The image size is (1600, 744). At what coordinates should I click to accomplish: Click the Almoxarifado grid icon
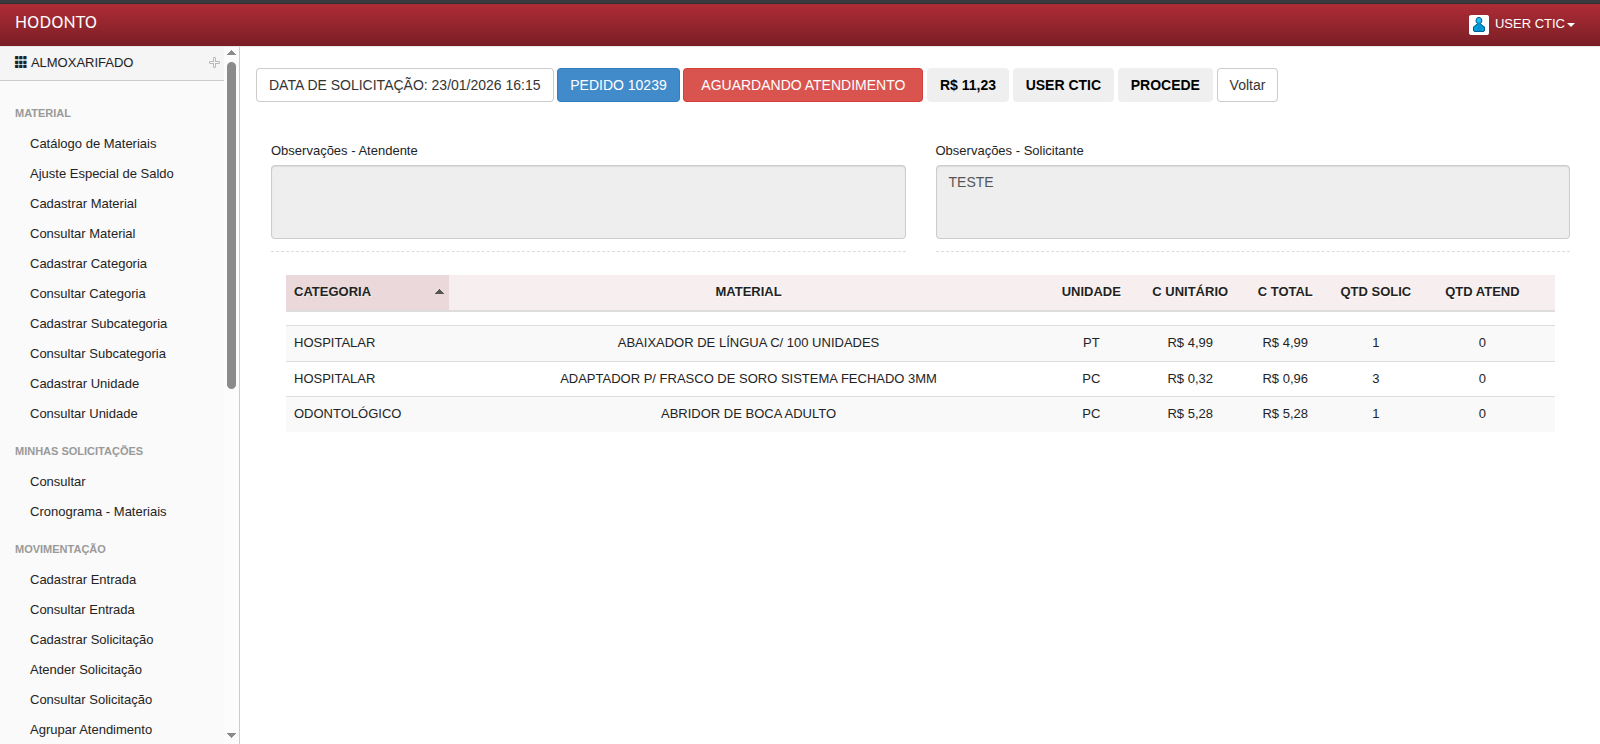(21, 62)
